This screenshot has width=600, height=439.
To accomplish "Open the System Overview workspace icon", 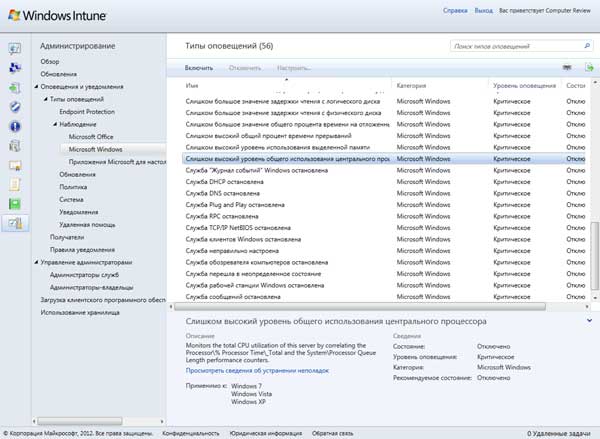I will click(x=15, y=49).
